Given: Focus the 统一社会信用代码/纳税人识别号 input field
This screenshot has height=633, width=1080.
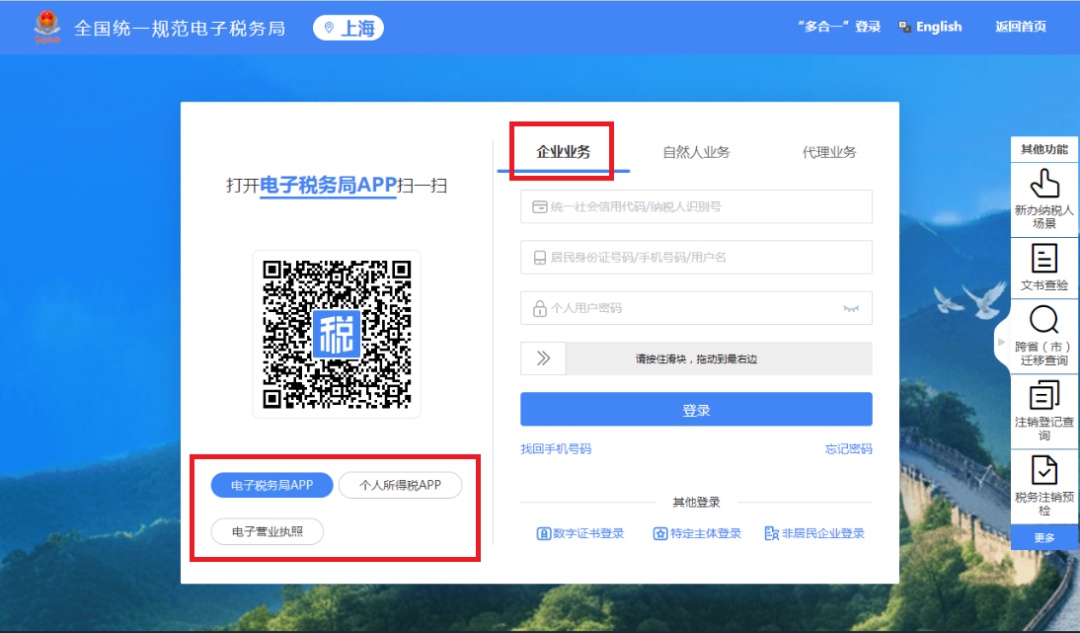Looking at the screenshot, I should point(696,207).
